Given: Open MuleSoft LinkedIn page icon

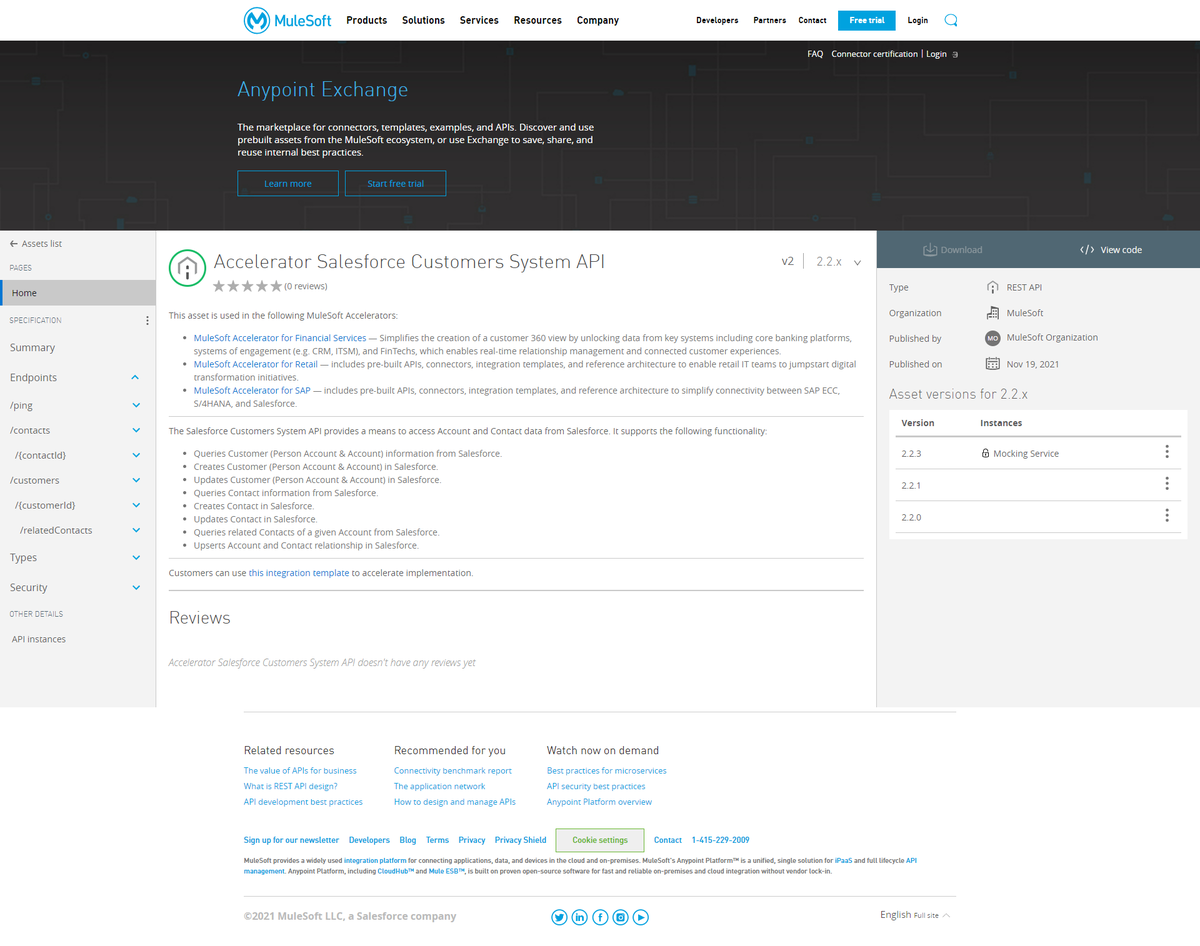Looking at the screenshot, I should point(580,917).
